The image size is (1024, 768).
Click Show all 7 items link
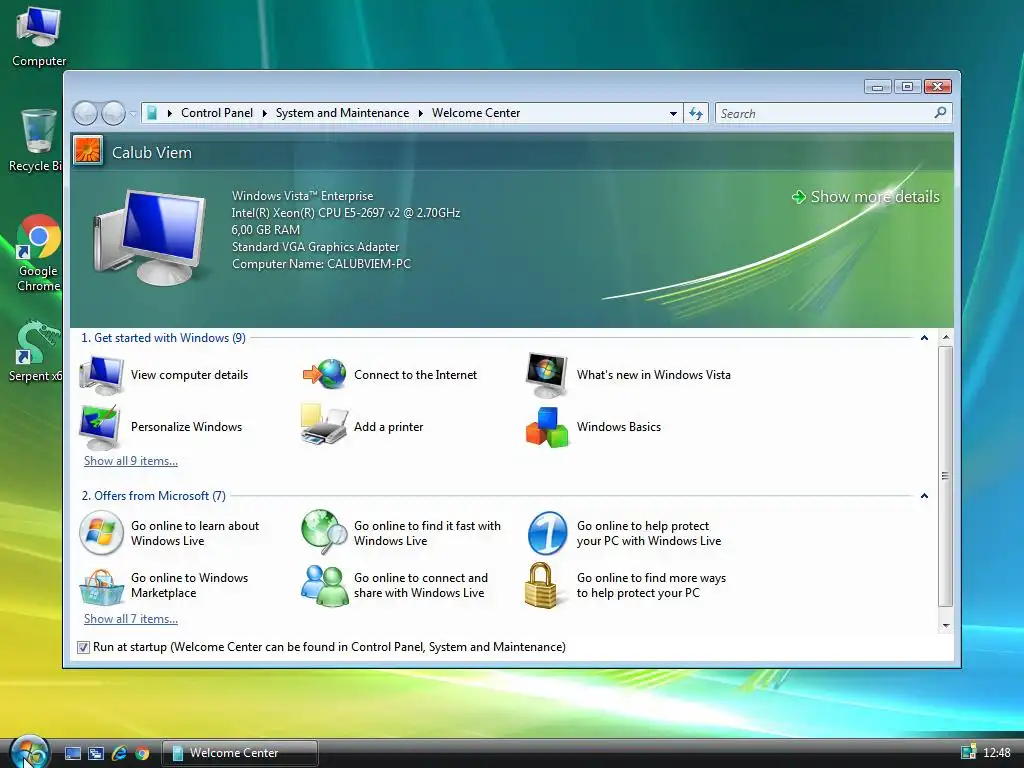131,619
